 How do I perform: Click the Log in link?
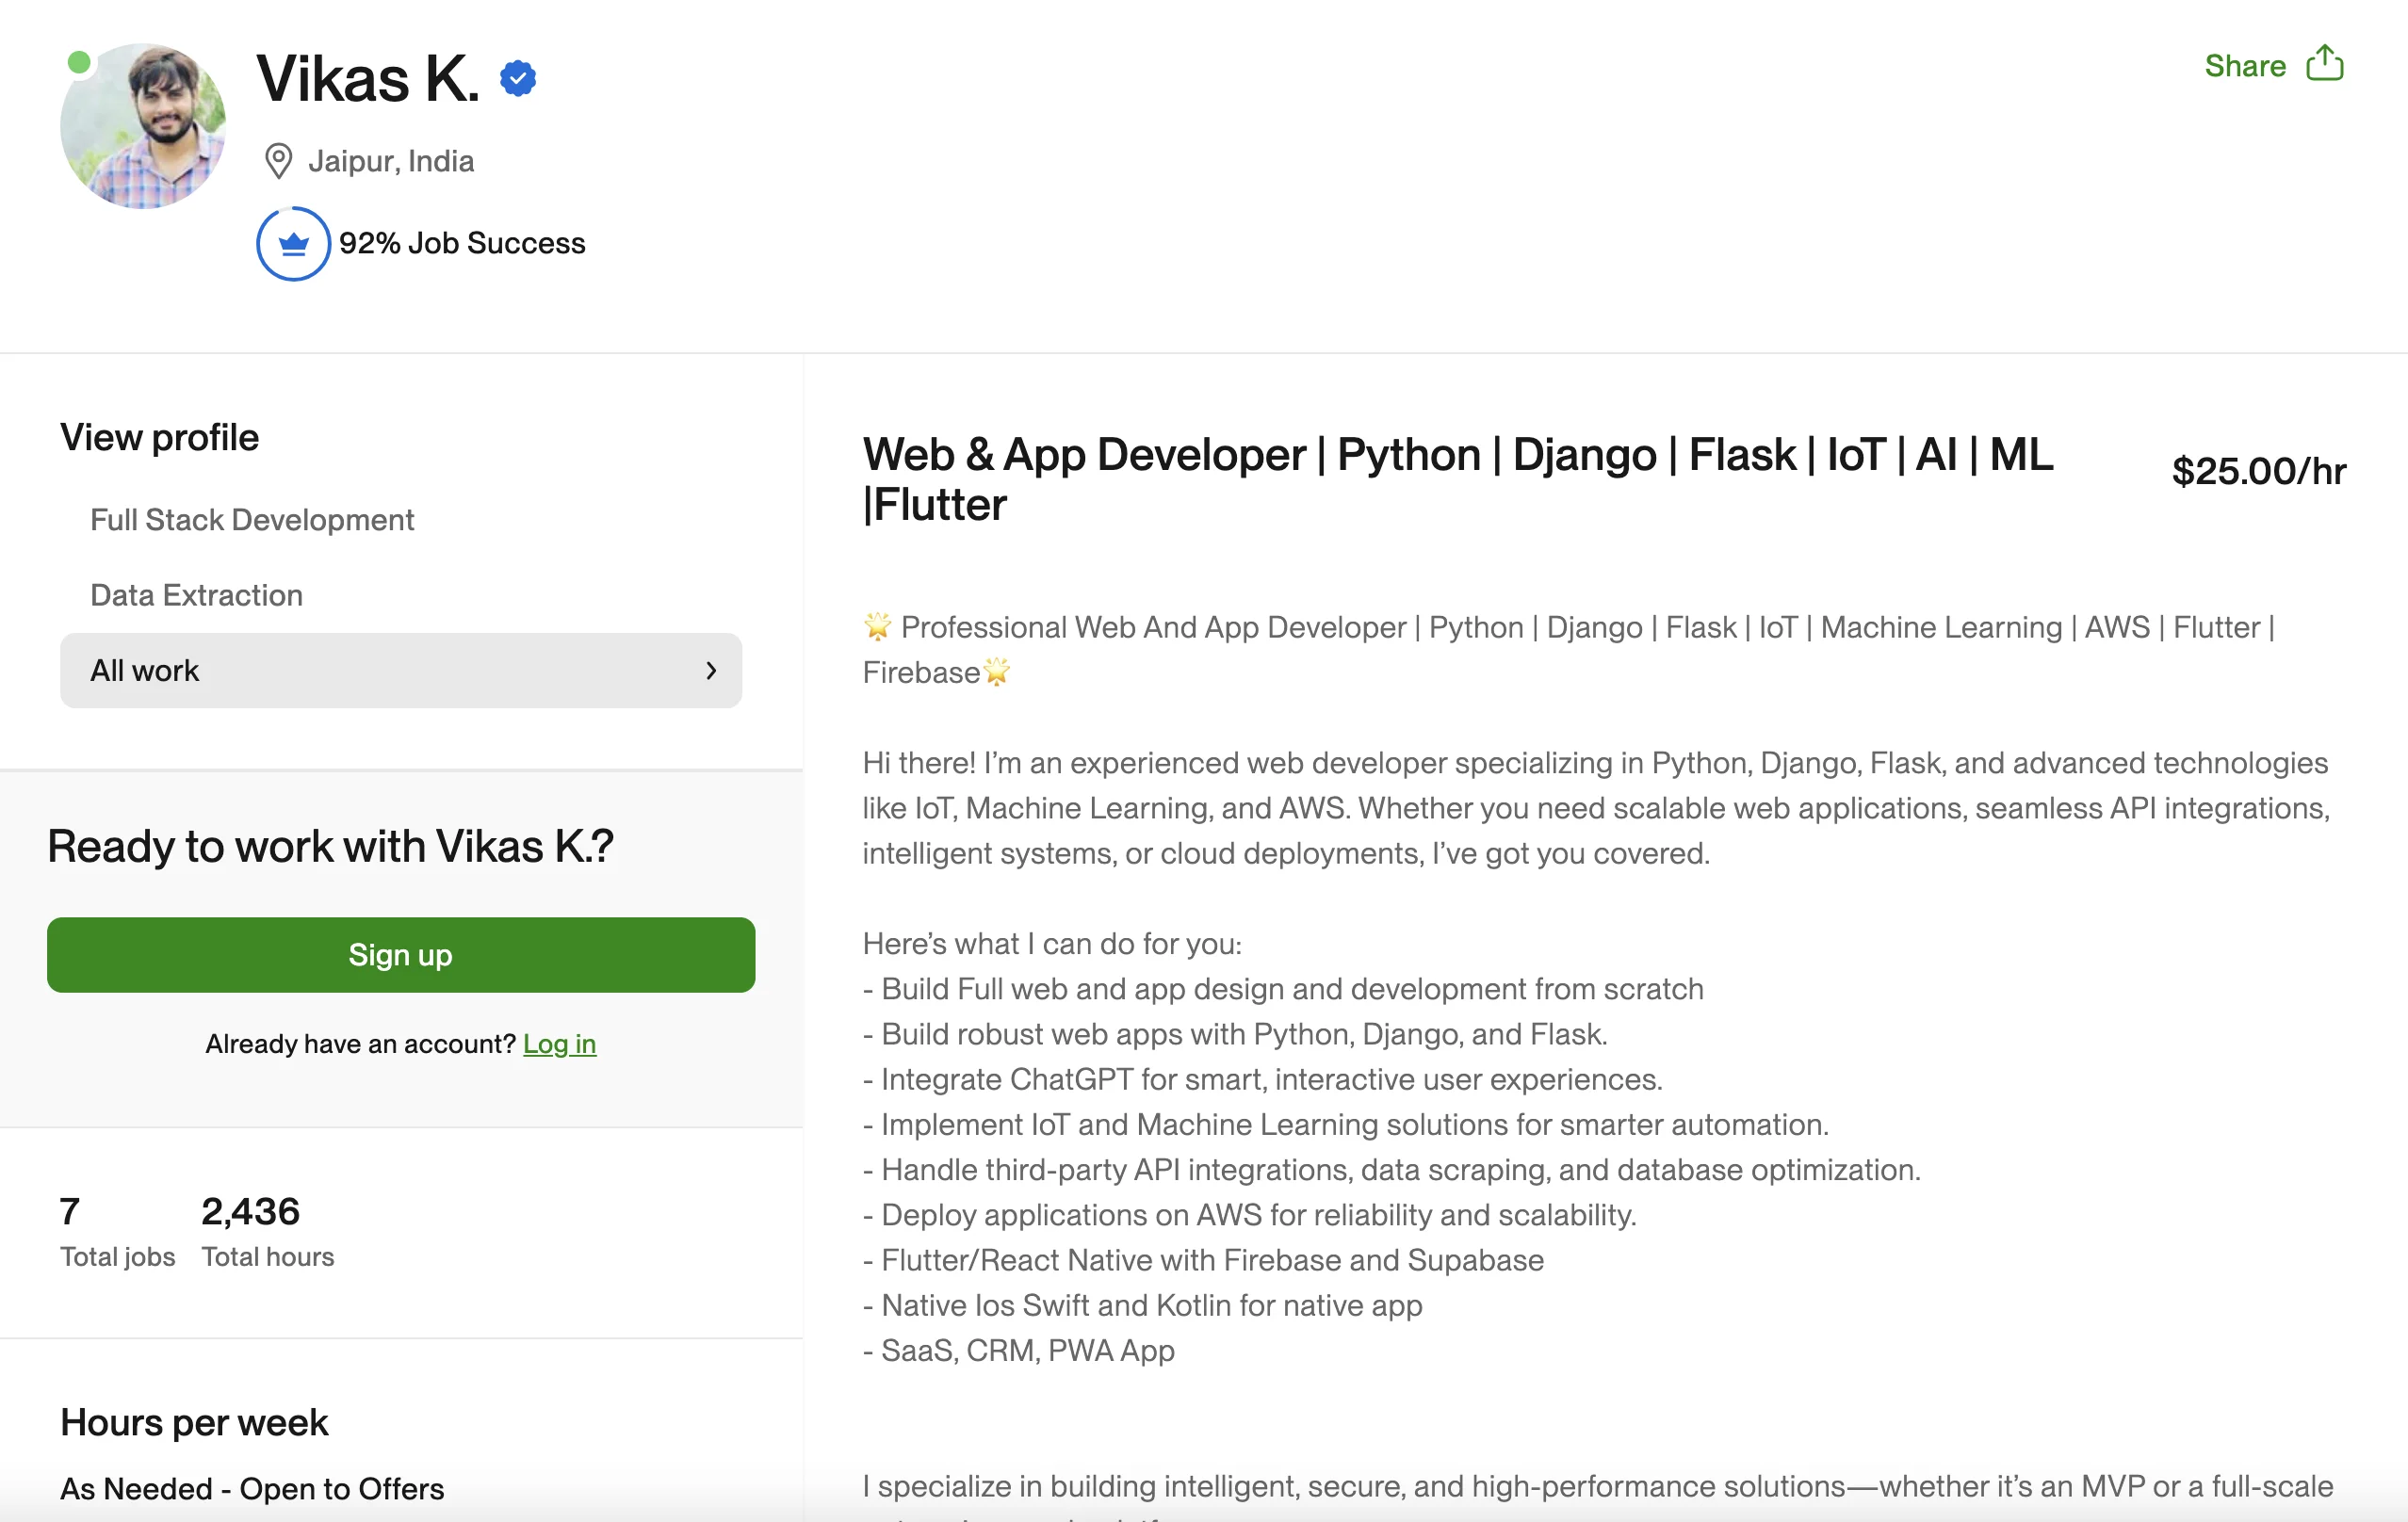pyautogui.click(x=559, y=1044)
